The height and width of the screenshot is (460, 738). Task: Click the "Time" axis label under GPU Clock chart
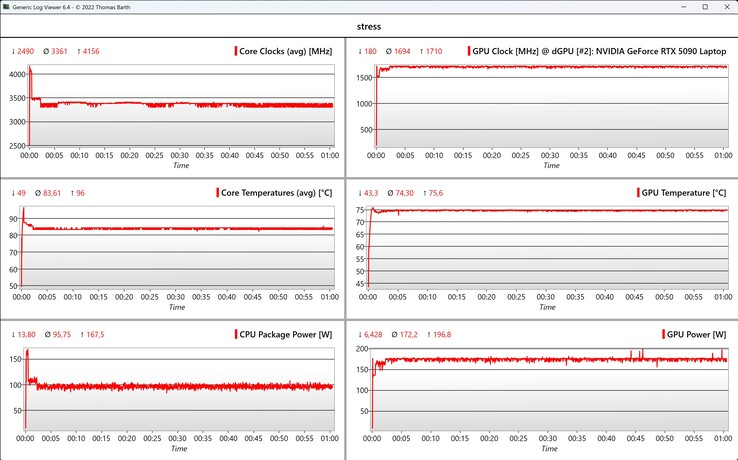(x=552, y=165)
